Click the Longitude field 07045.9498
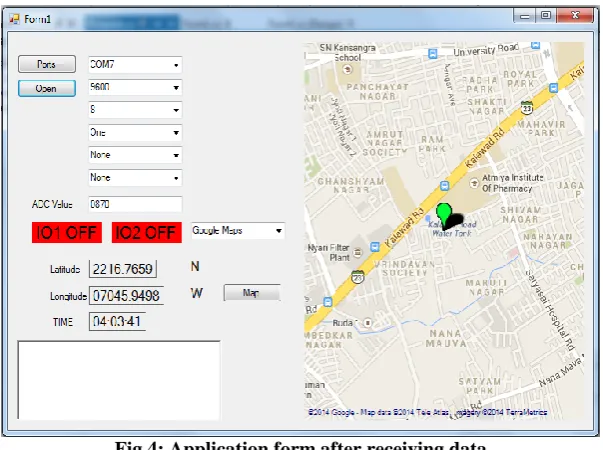 127,295
